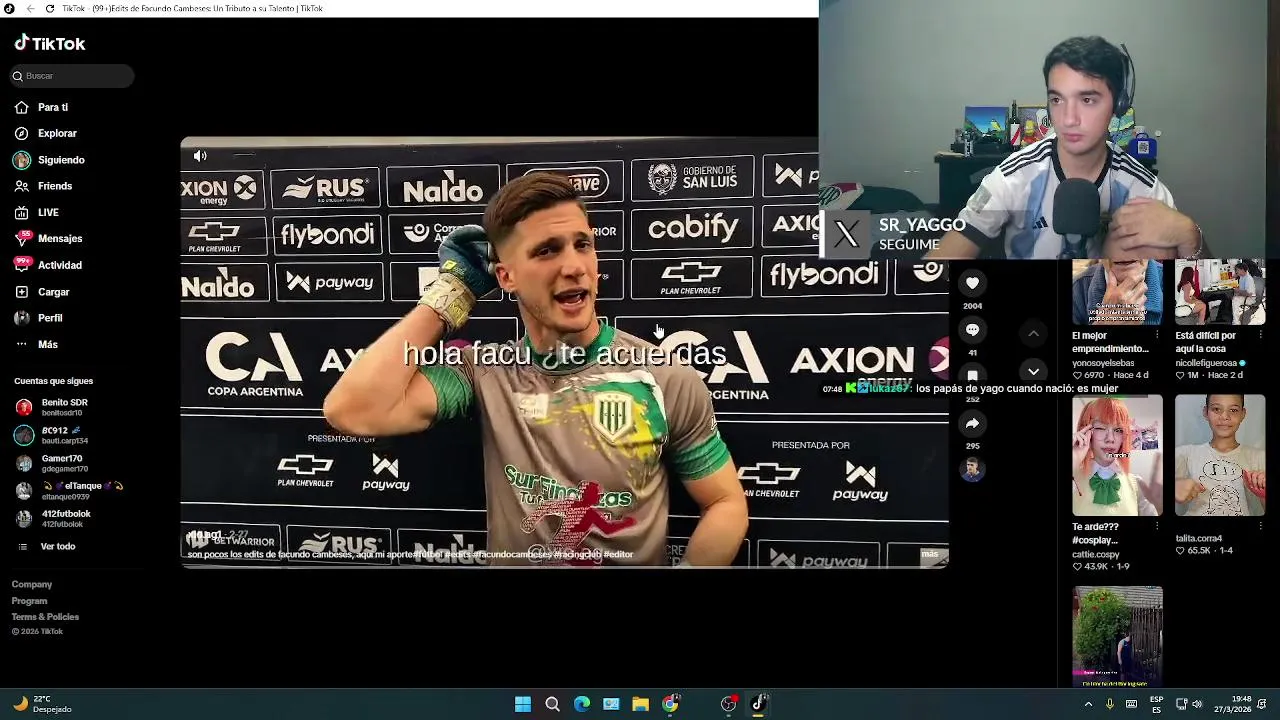Go to next video with down chevron
This screenshot has width=1280, height=720.
pos(1033,371)
